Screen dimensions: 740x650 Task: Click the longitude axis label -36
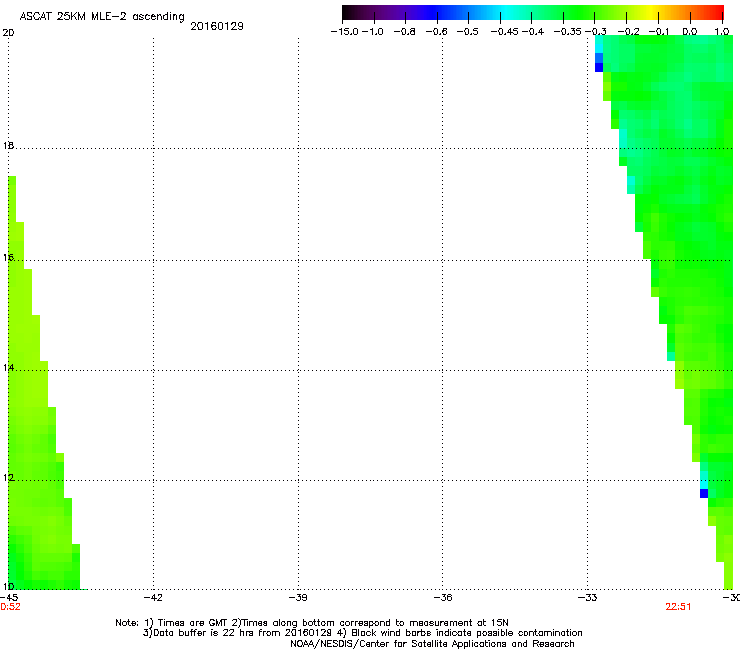(443, 597)
